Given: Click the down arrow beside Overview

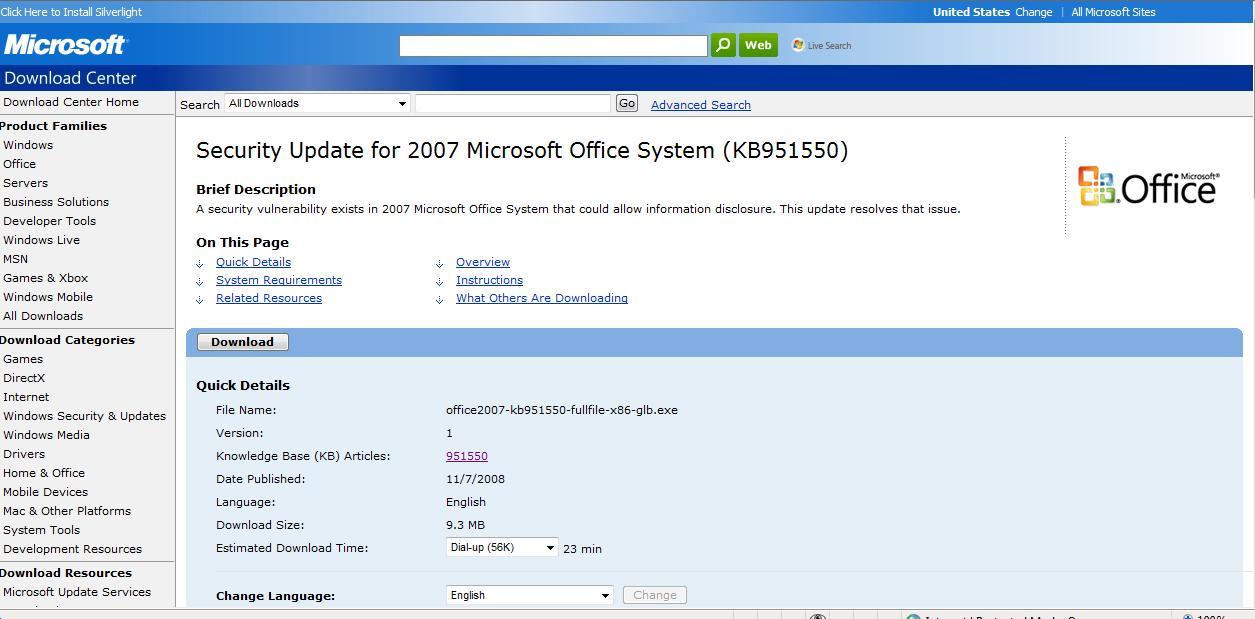Looking at the screenshot, I should pos(439,264).
